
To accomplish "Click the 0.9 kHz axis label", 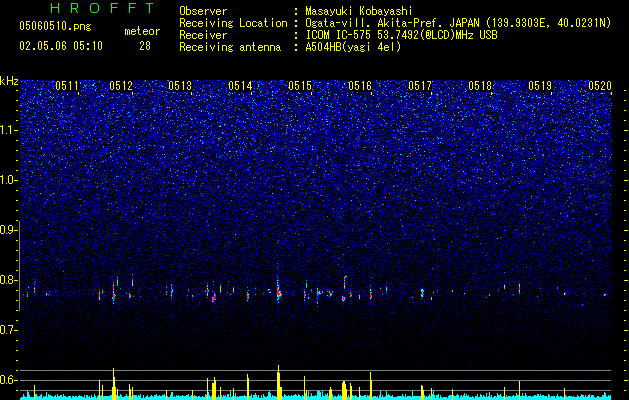I will pos(8,230).
